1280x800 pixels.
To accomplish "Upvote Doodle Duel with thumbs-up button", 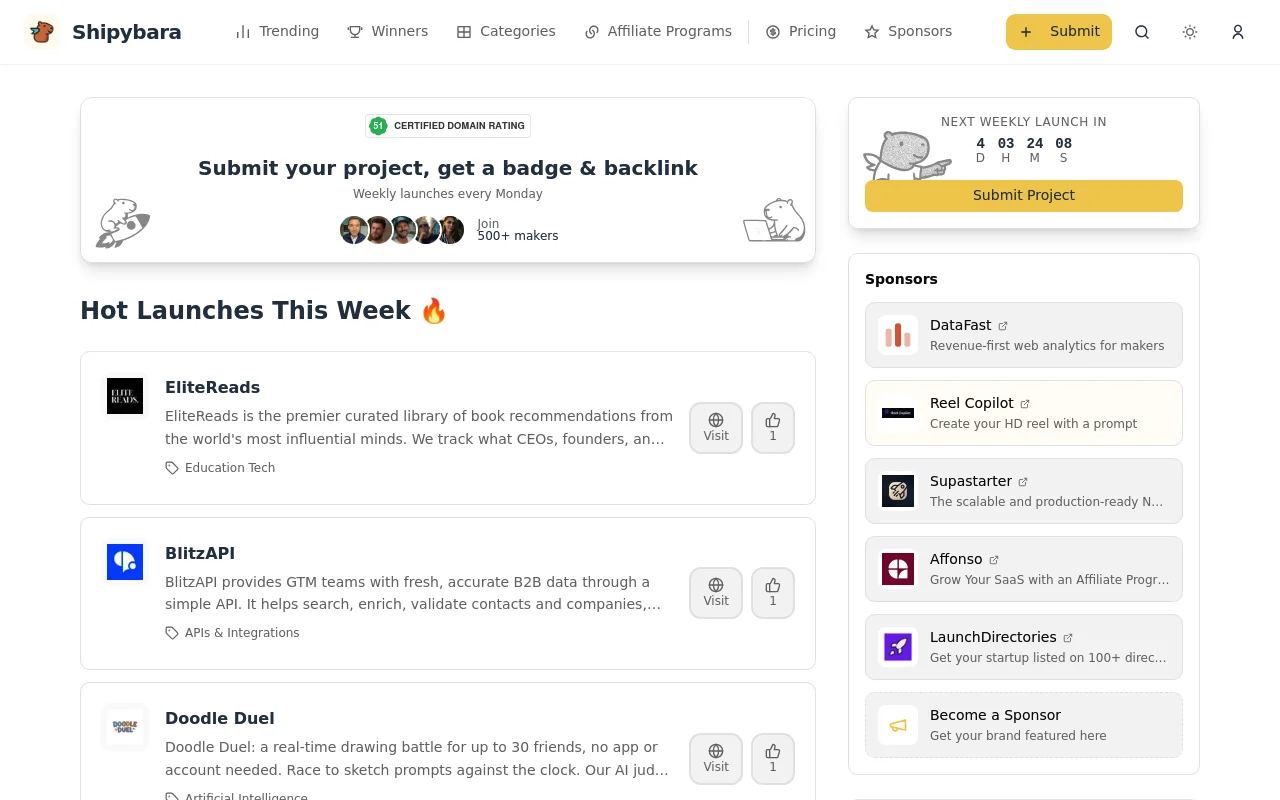I will coord(772,759).
